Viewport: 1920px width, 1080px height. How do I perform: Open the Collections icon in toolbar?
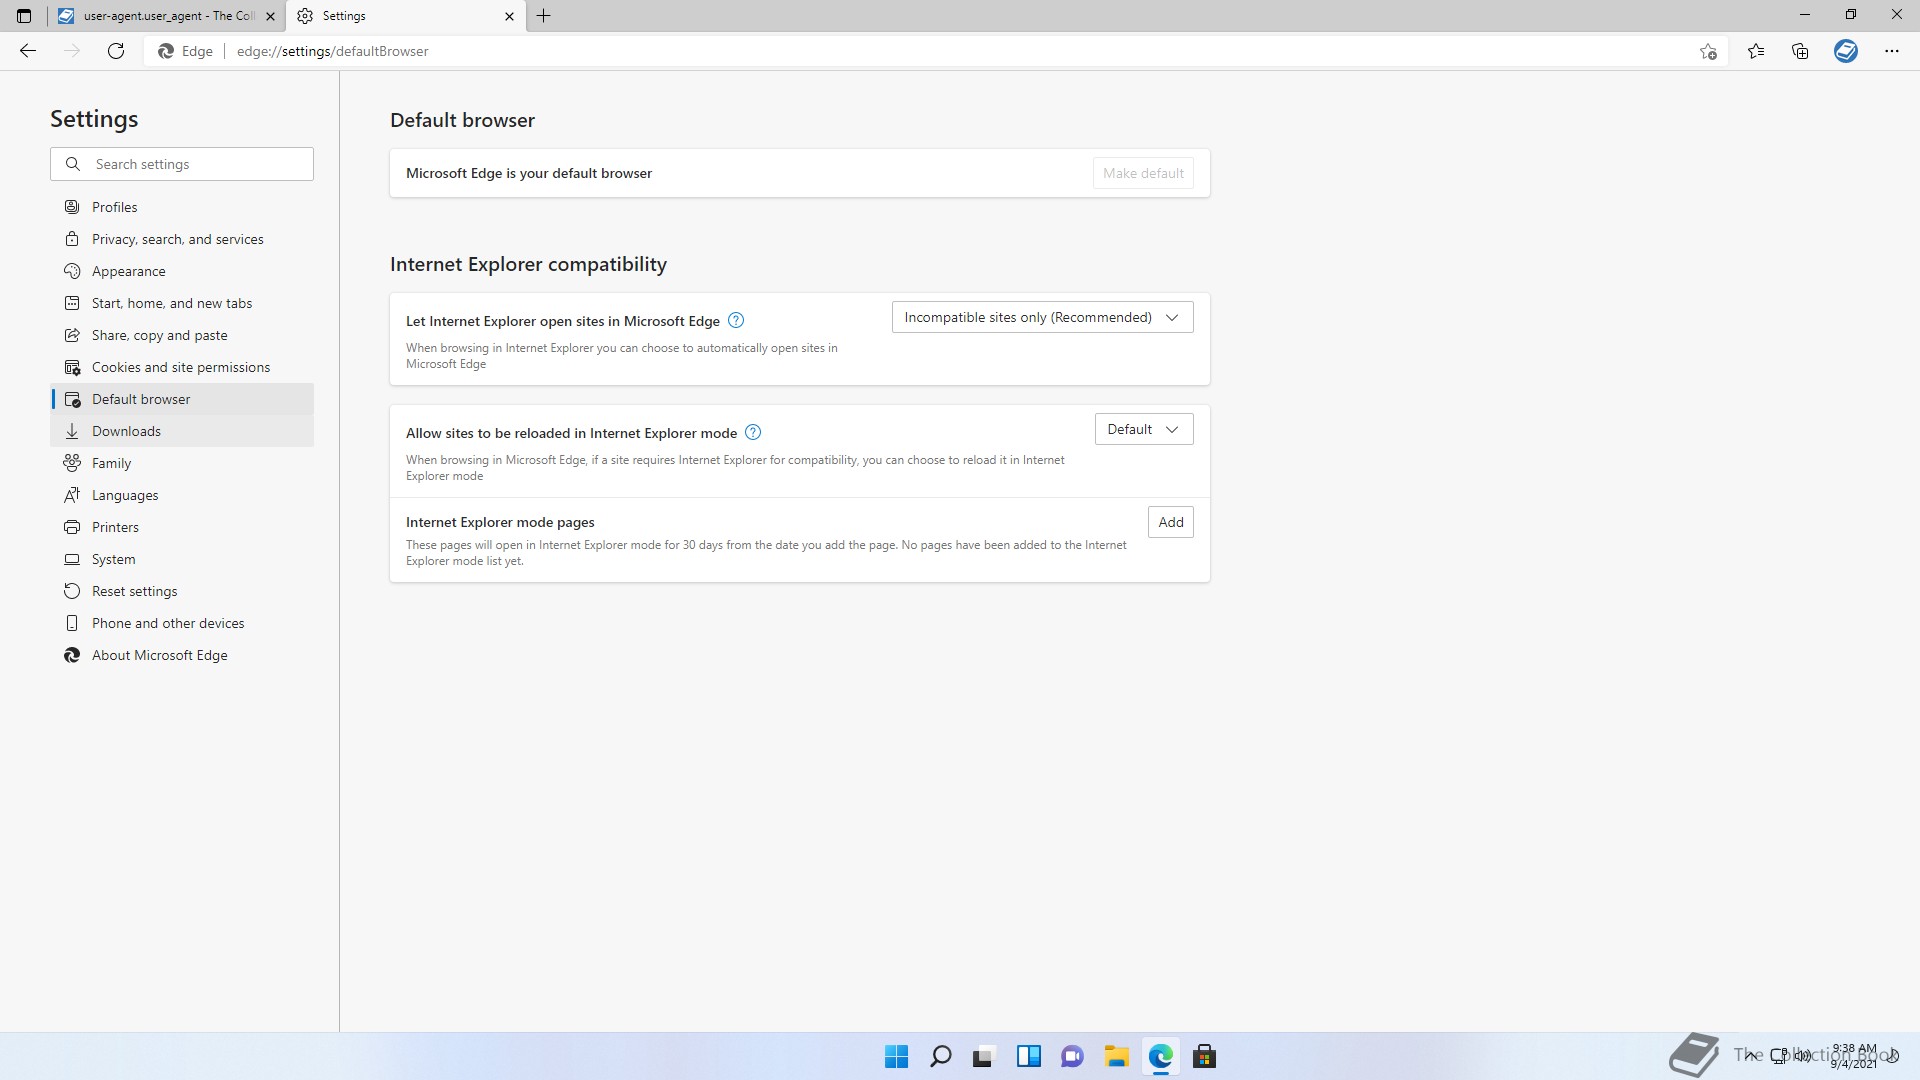(x=1800, y=51)
